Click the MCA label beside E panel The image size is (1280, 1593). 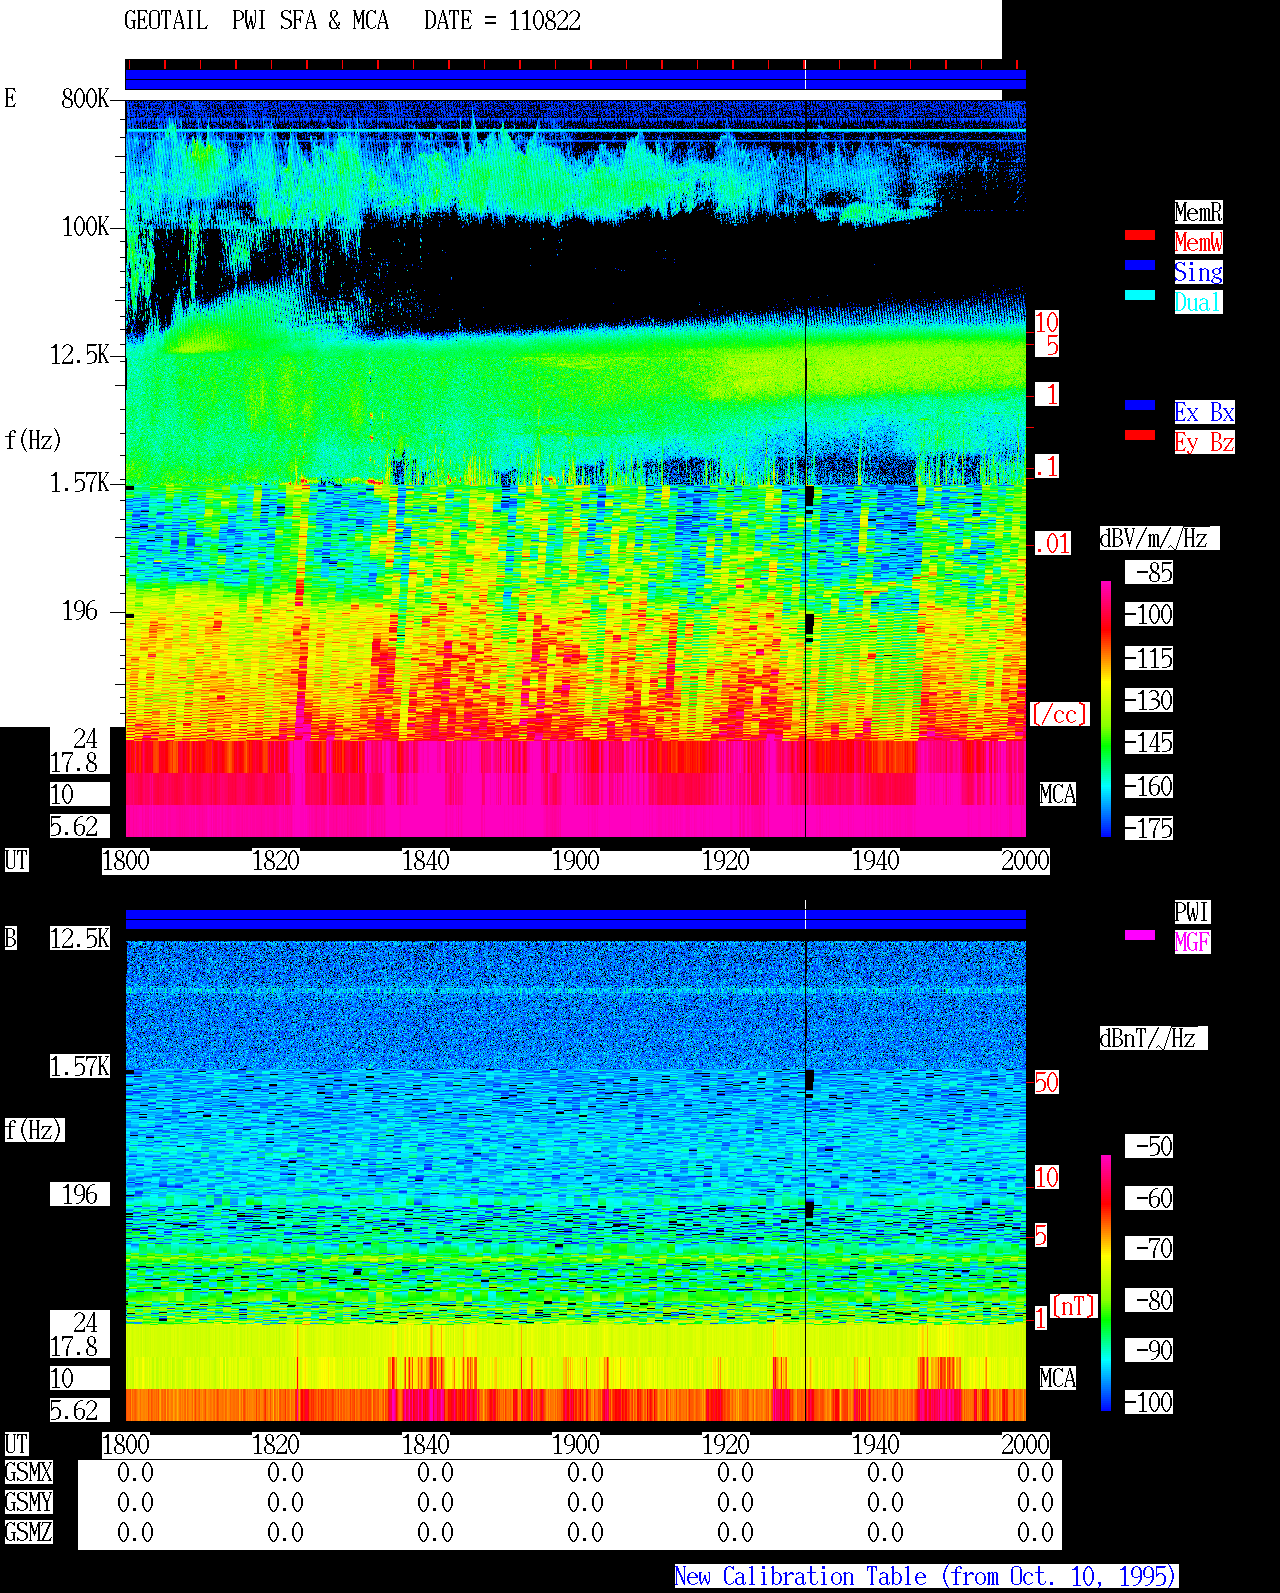1058,795
